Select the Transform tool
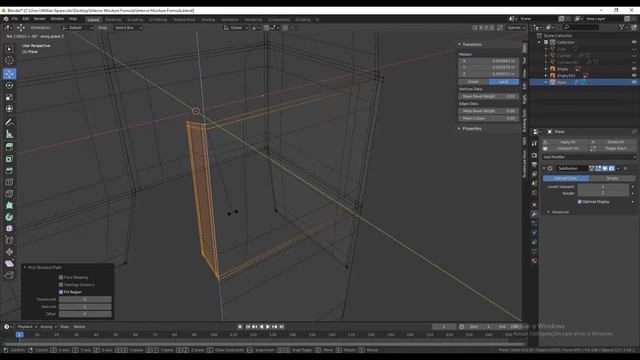The height and width of the screenshot is (360, 640). coord(9,109)
